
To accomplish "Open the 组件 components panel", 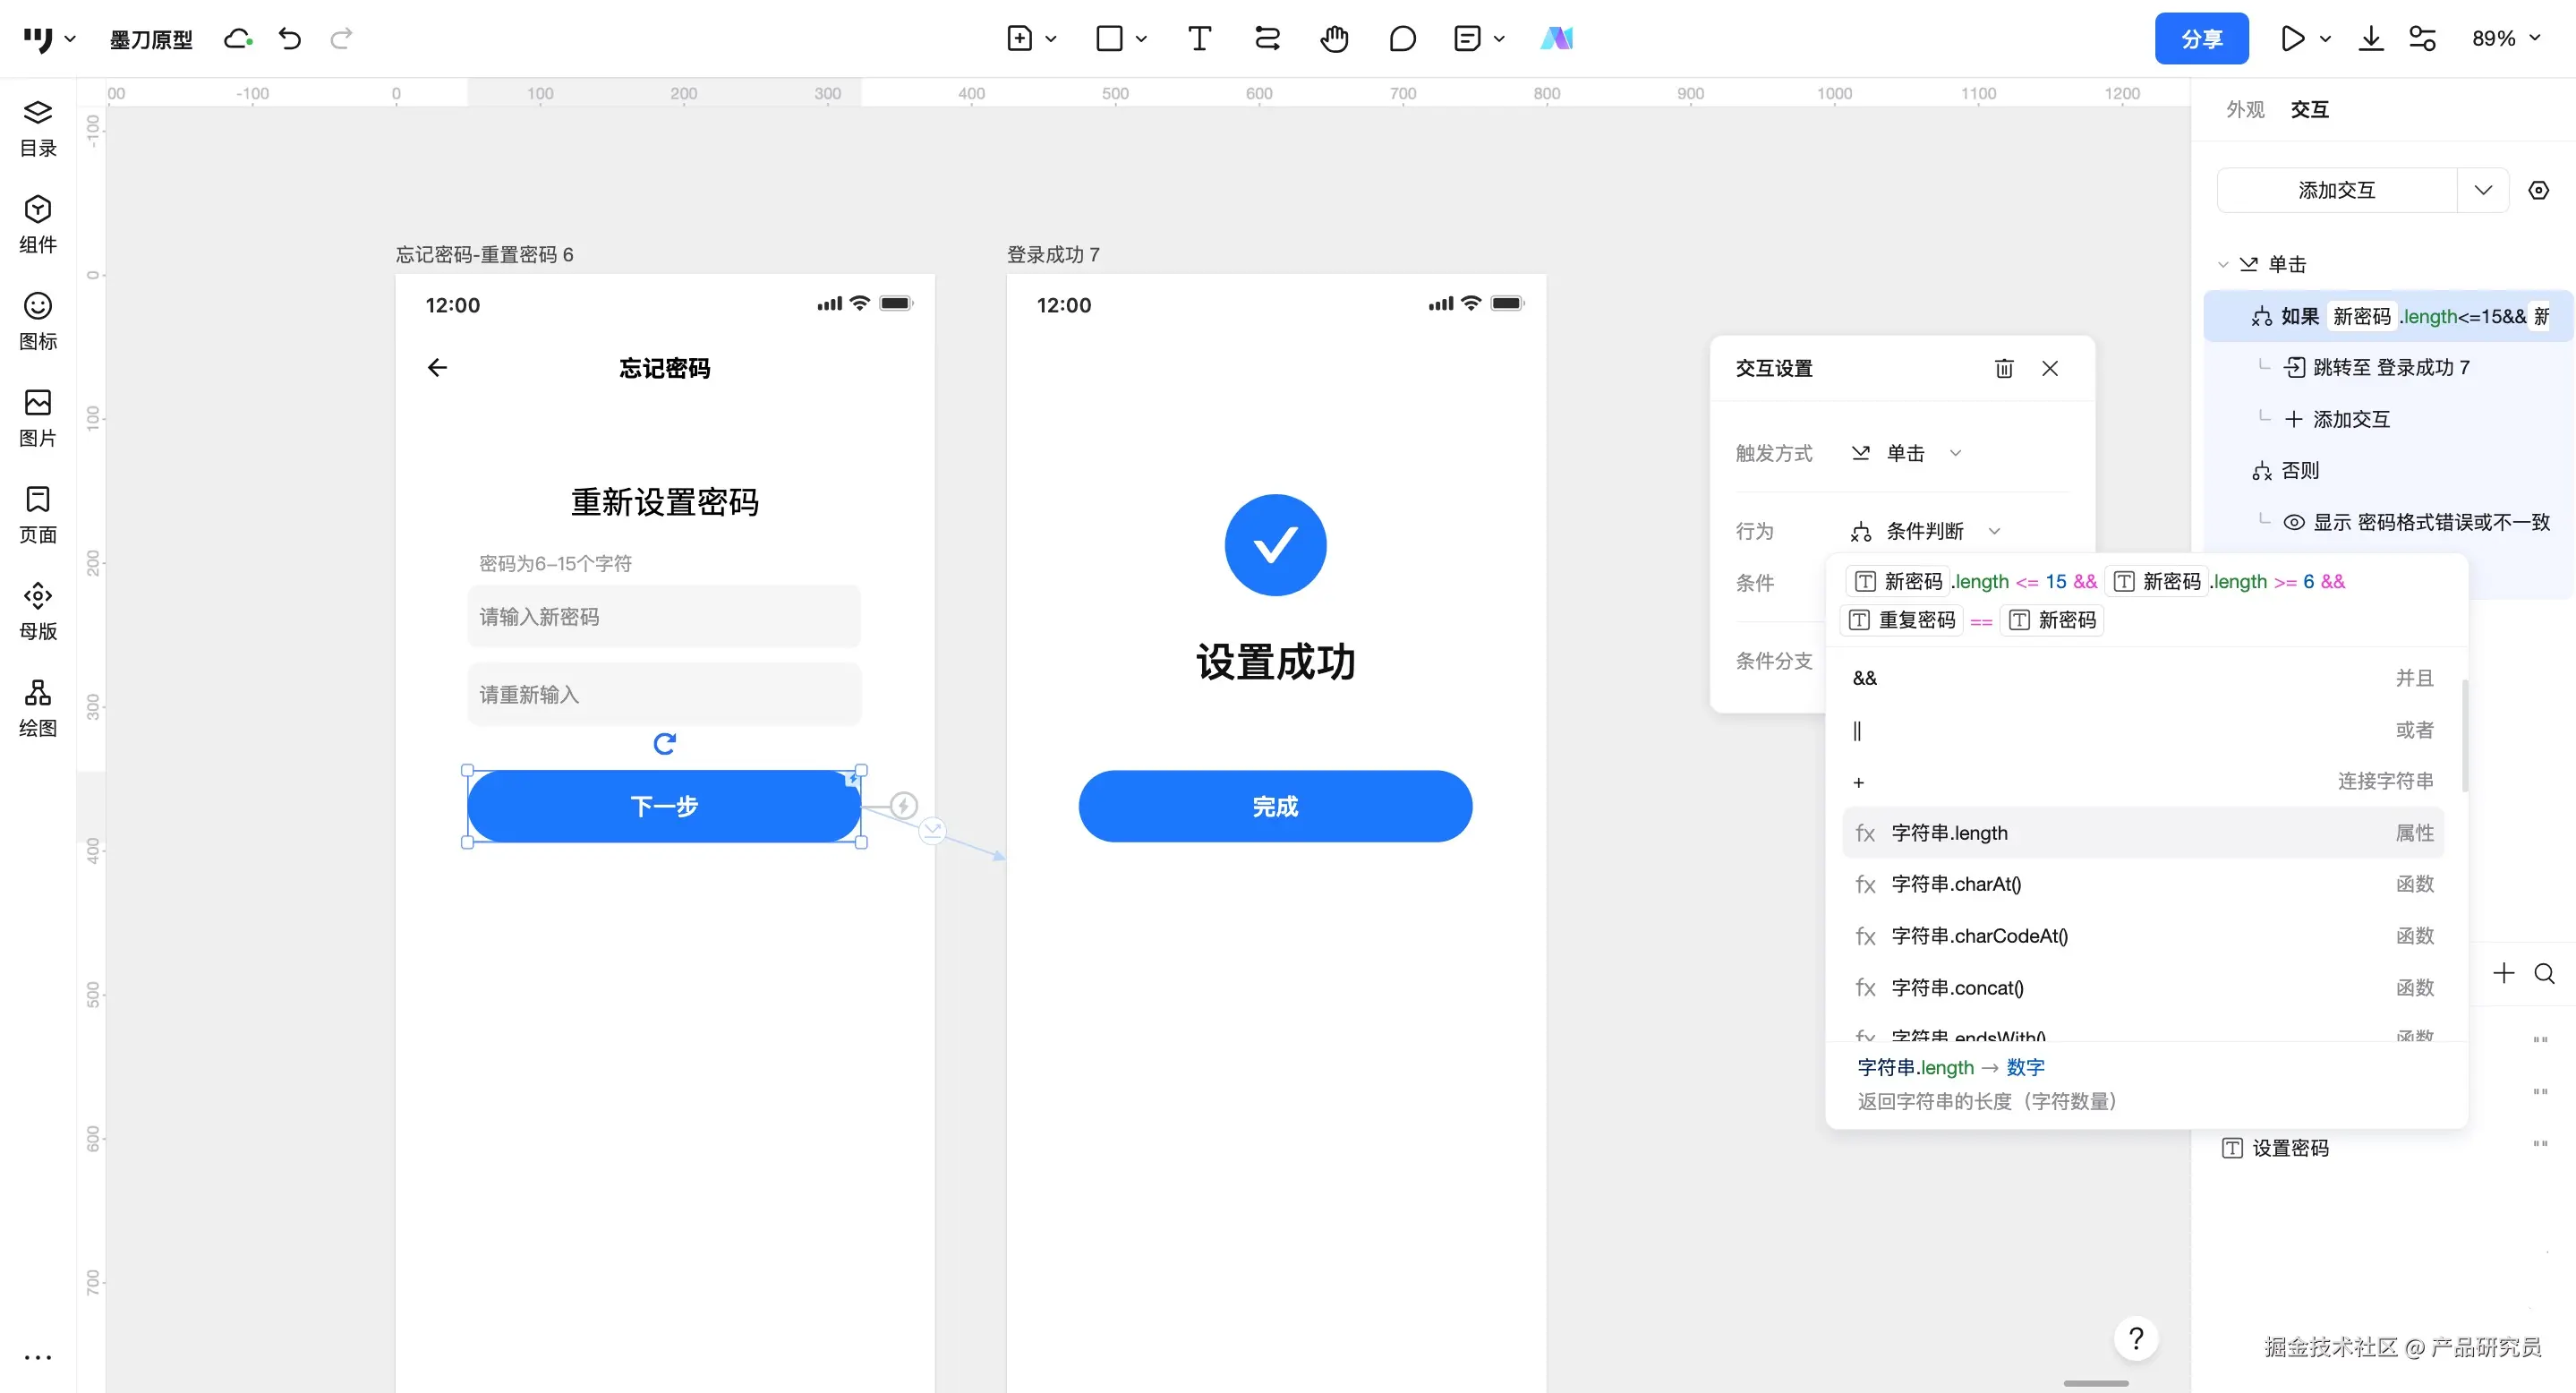I will [x=38, y=224].
